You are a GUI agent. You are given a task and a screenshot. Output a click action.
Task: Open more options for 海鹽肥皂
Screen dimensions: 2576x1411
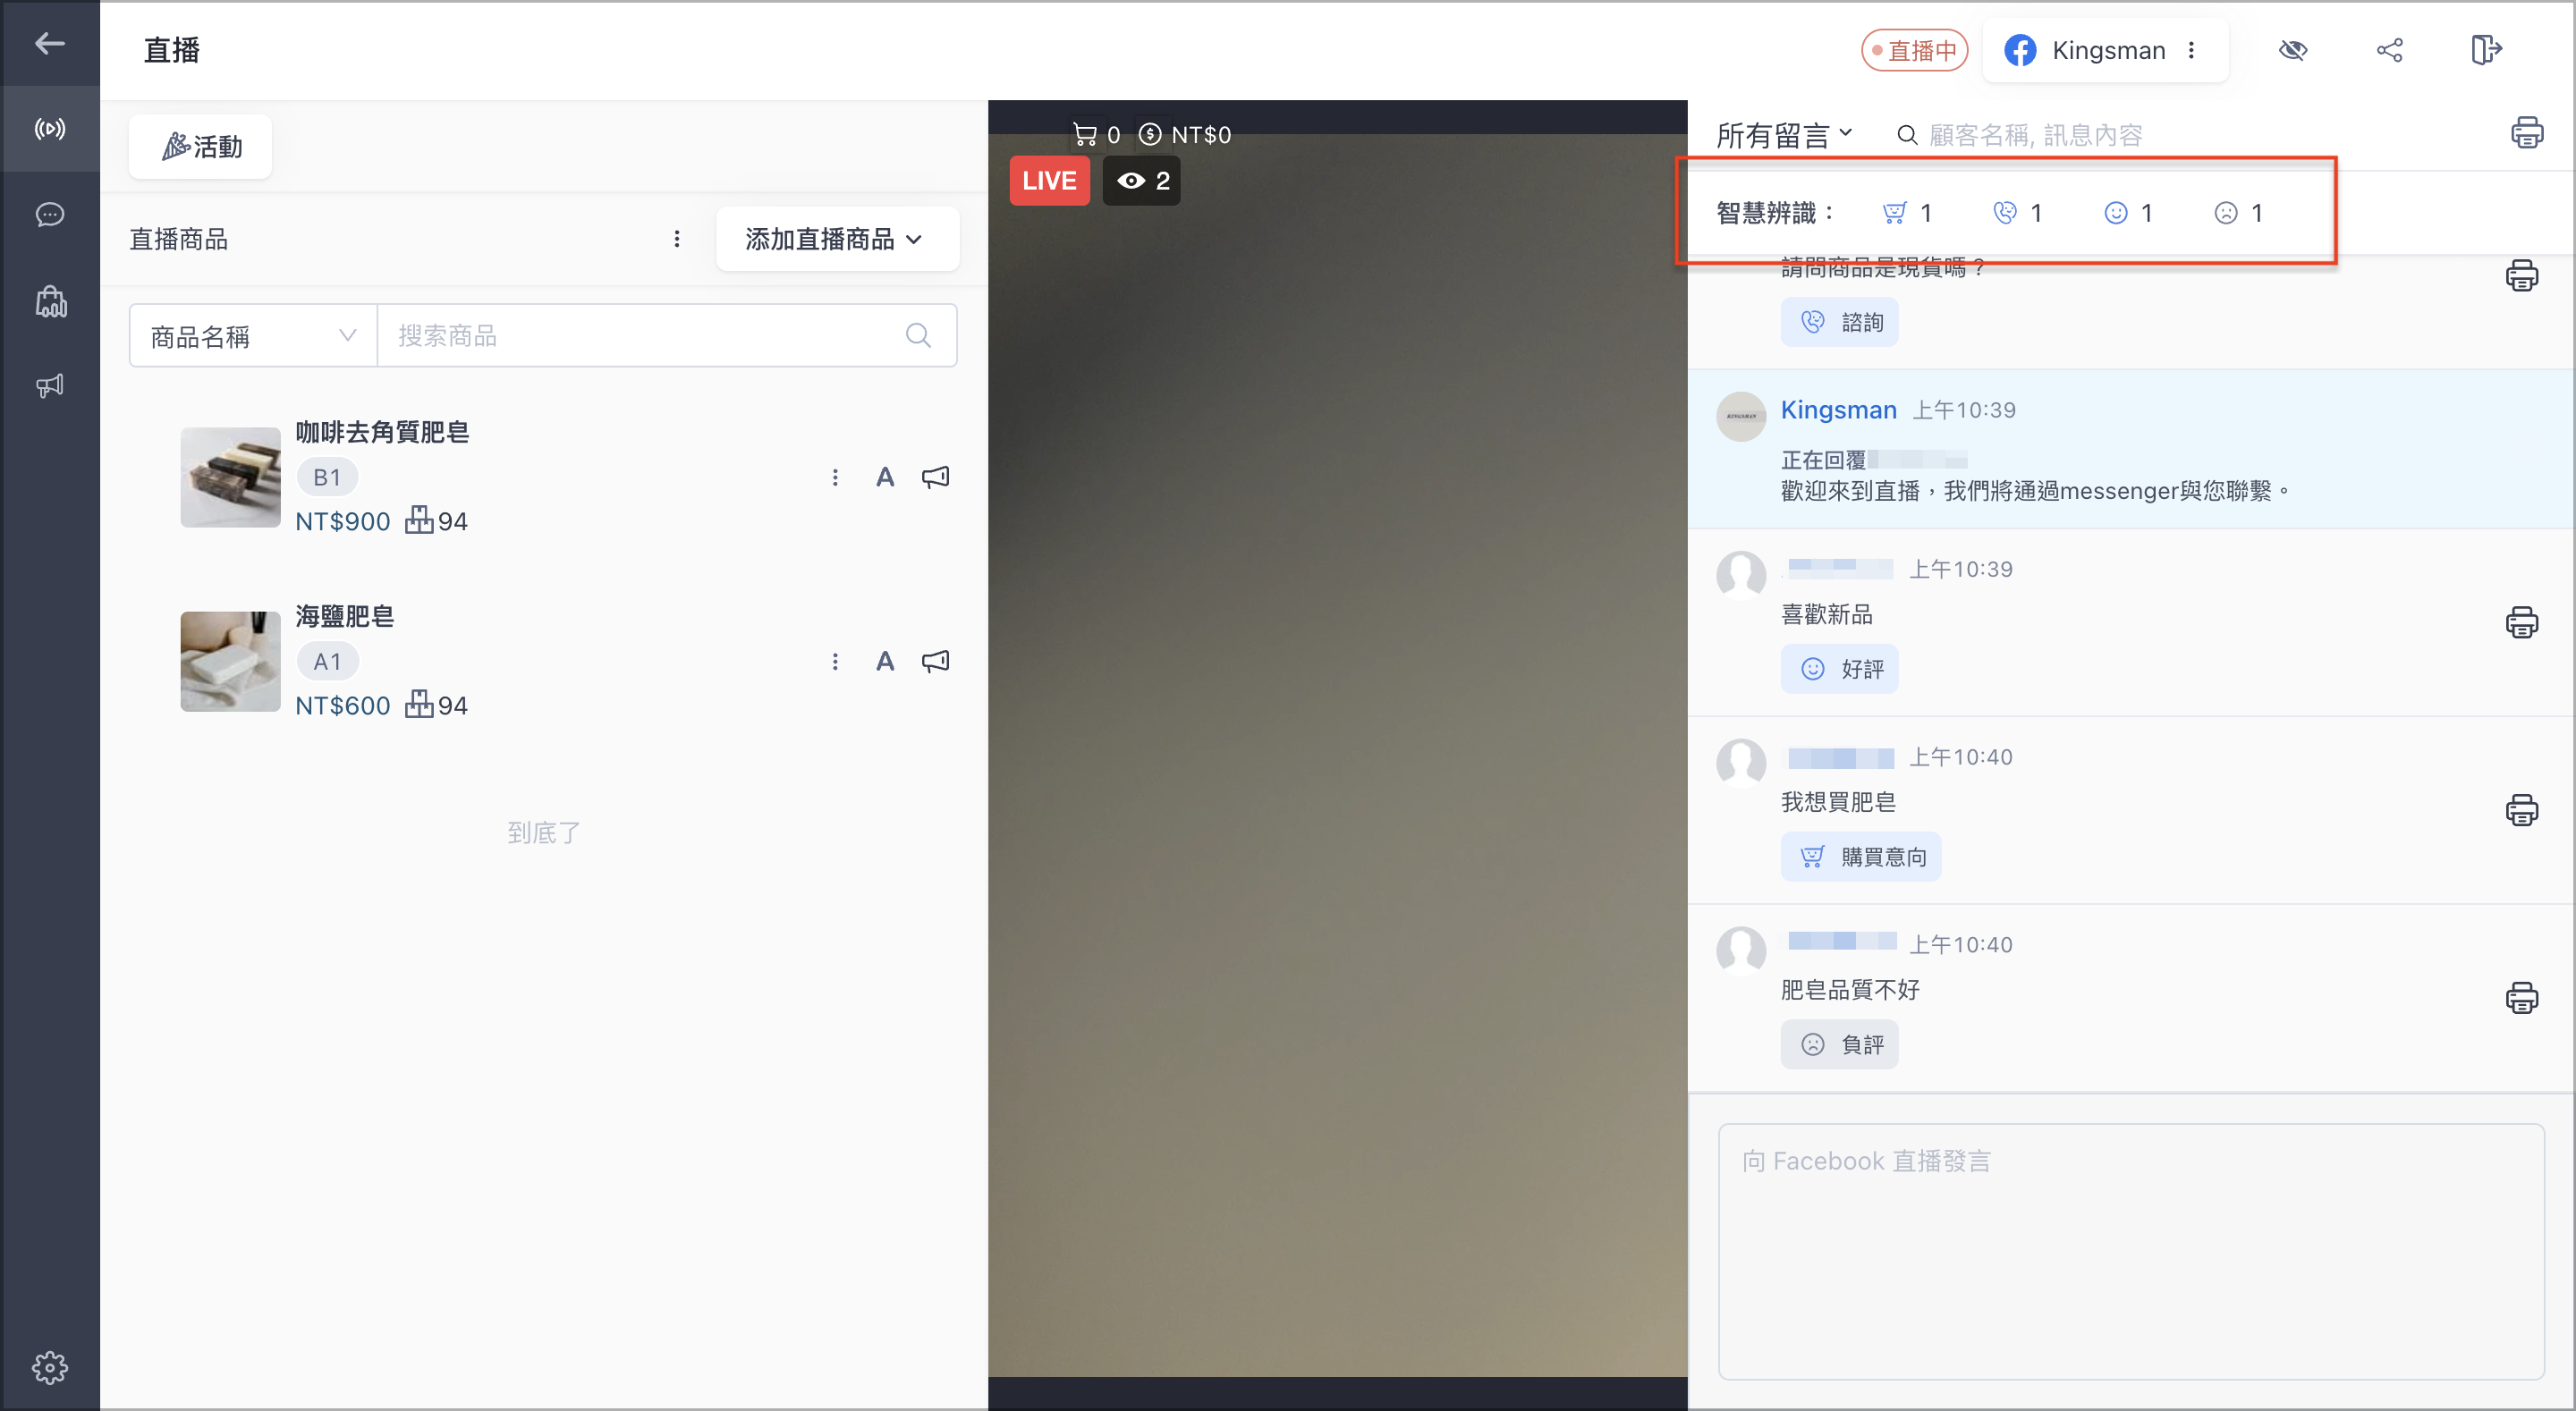[x=835, y=662]
